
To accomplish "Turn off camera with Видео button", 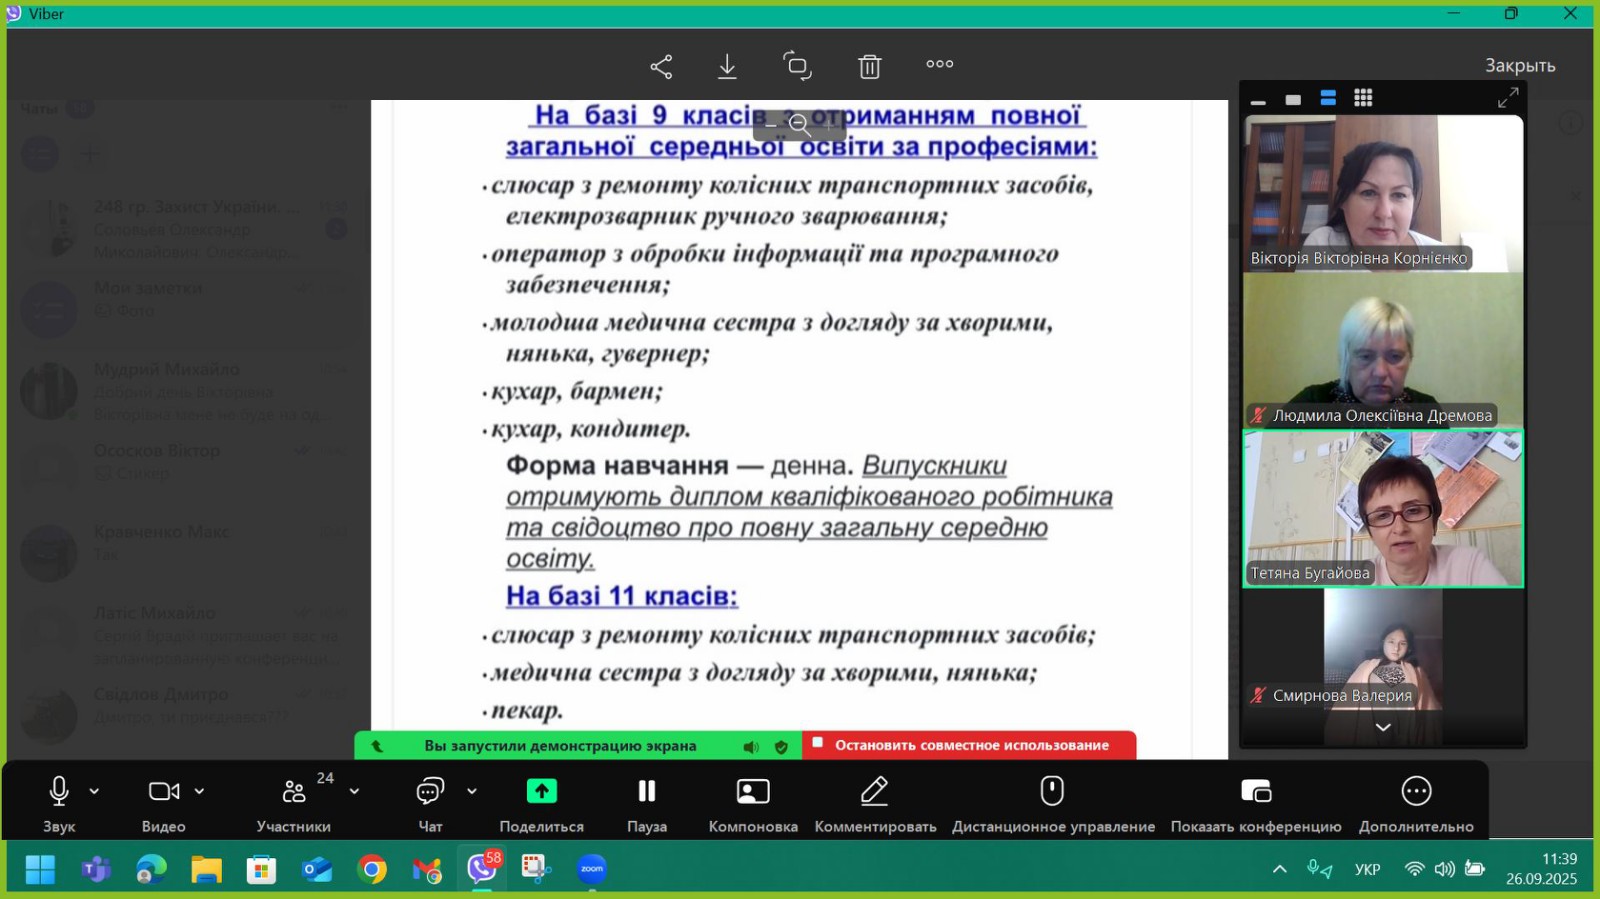I will coord(163,803).
